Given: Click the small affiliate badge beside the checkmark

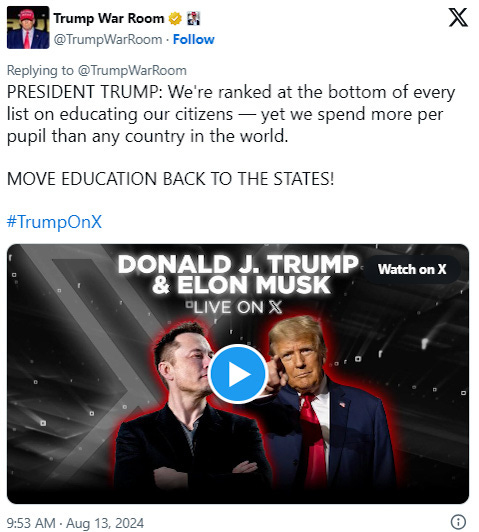Looking at the screenshot, I should pos(194,18).
